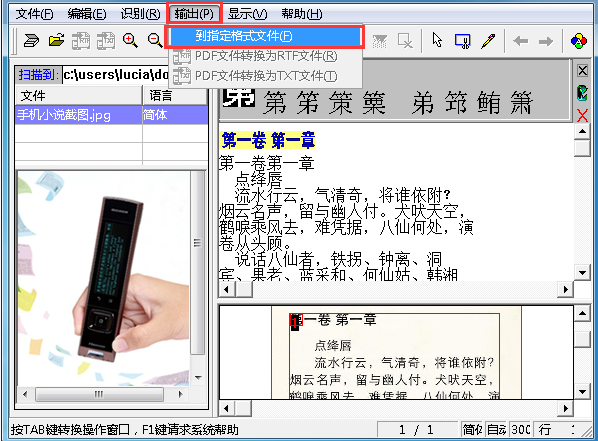This screenshot has height=441, width=598.
Task: Click the scanner icon in toolbar
Action: [x=31, y=40]
